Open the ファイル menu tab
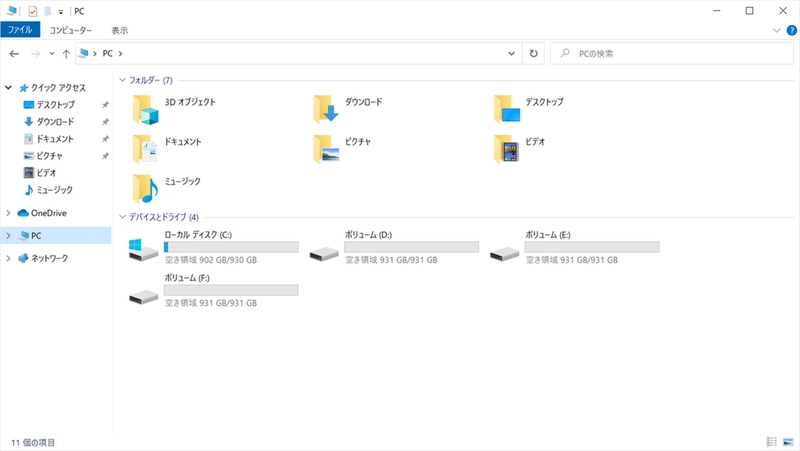 [x=21, y=31]
